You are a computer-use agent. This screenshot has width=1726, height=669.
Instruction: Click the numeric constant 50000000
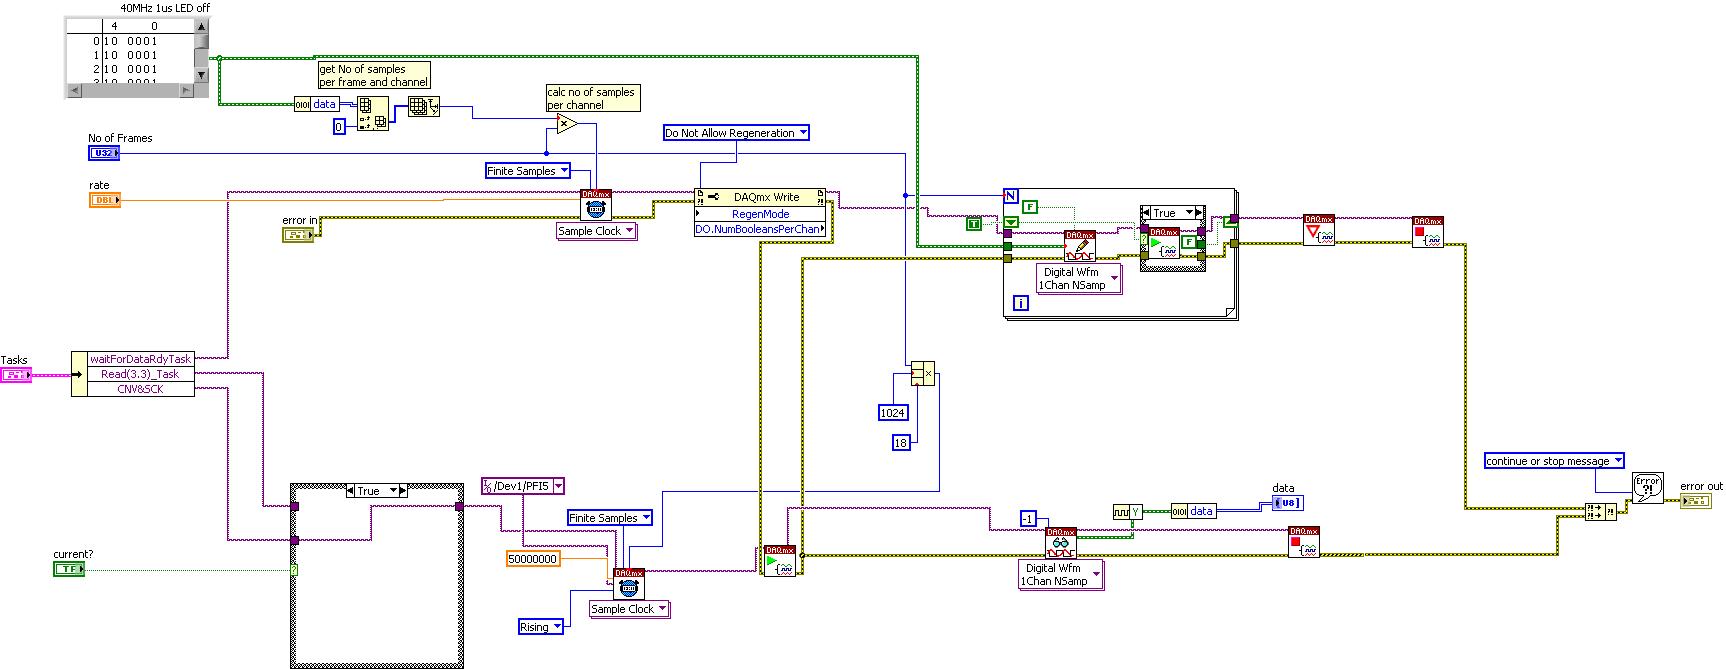pos(533,559)
